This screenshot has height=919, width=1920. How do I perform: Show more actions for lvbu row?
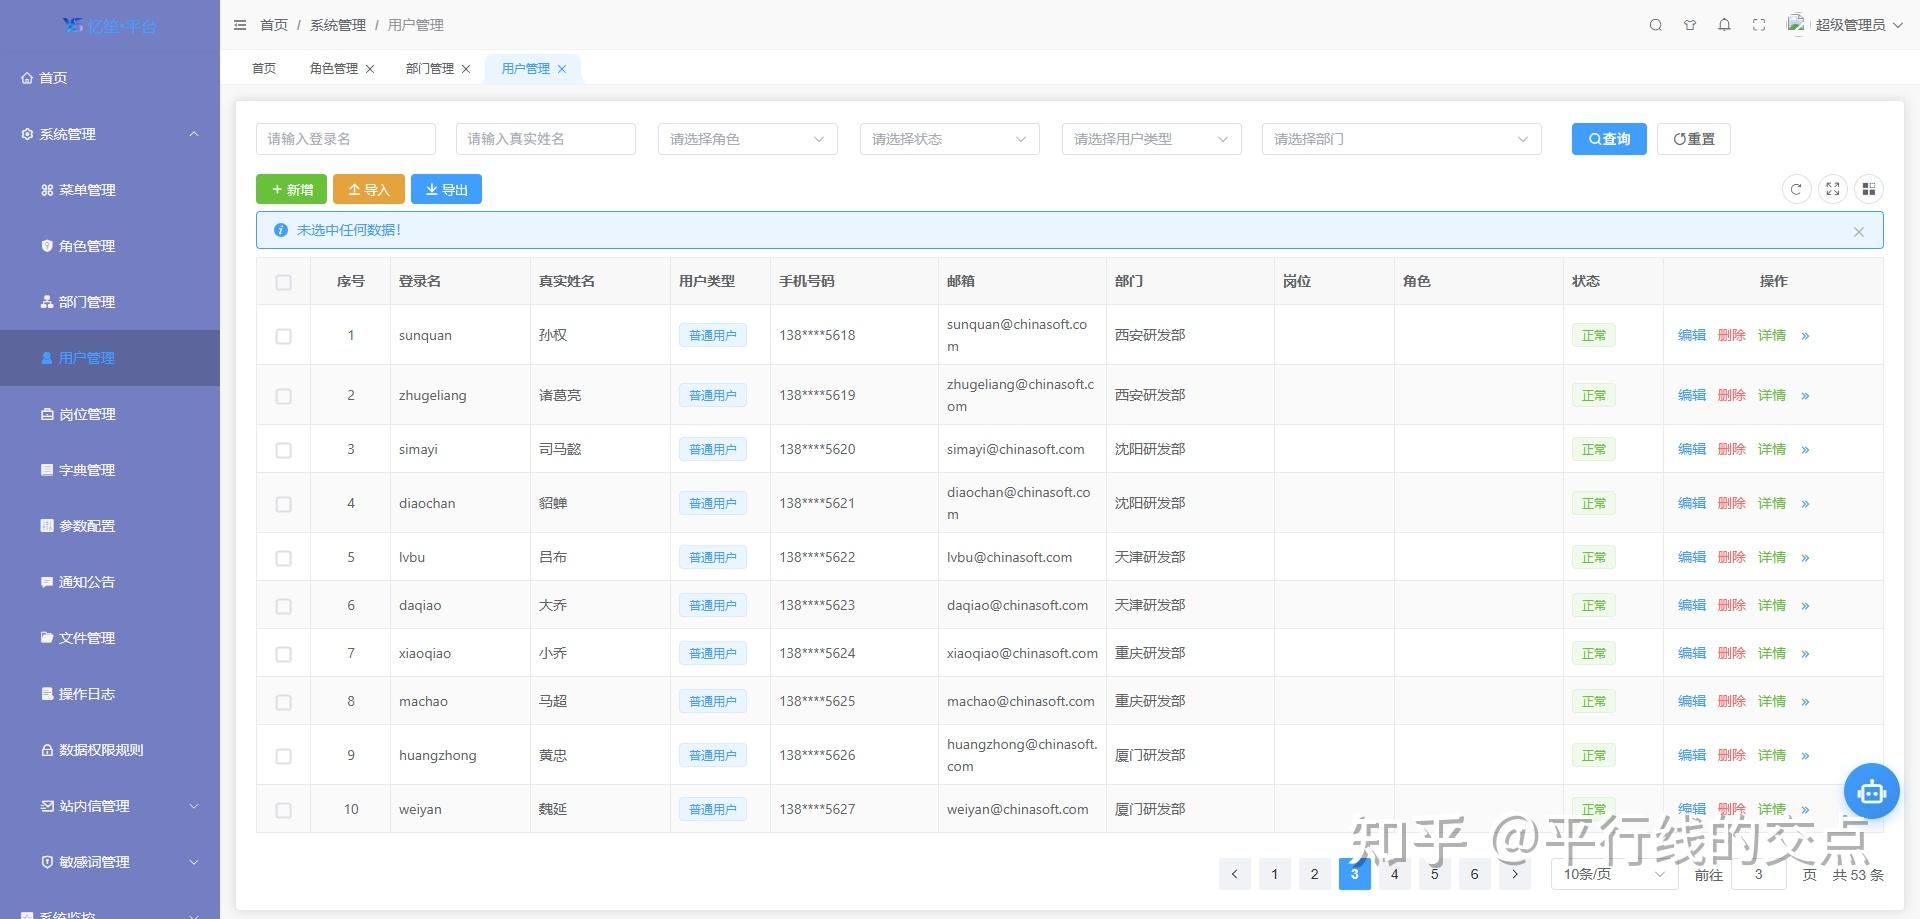point(1805,558)
